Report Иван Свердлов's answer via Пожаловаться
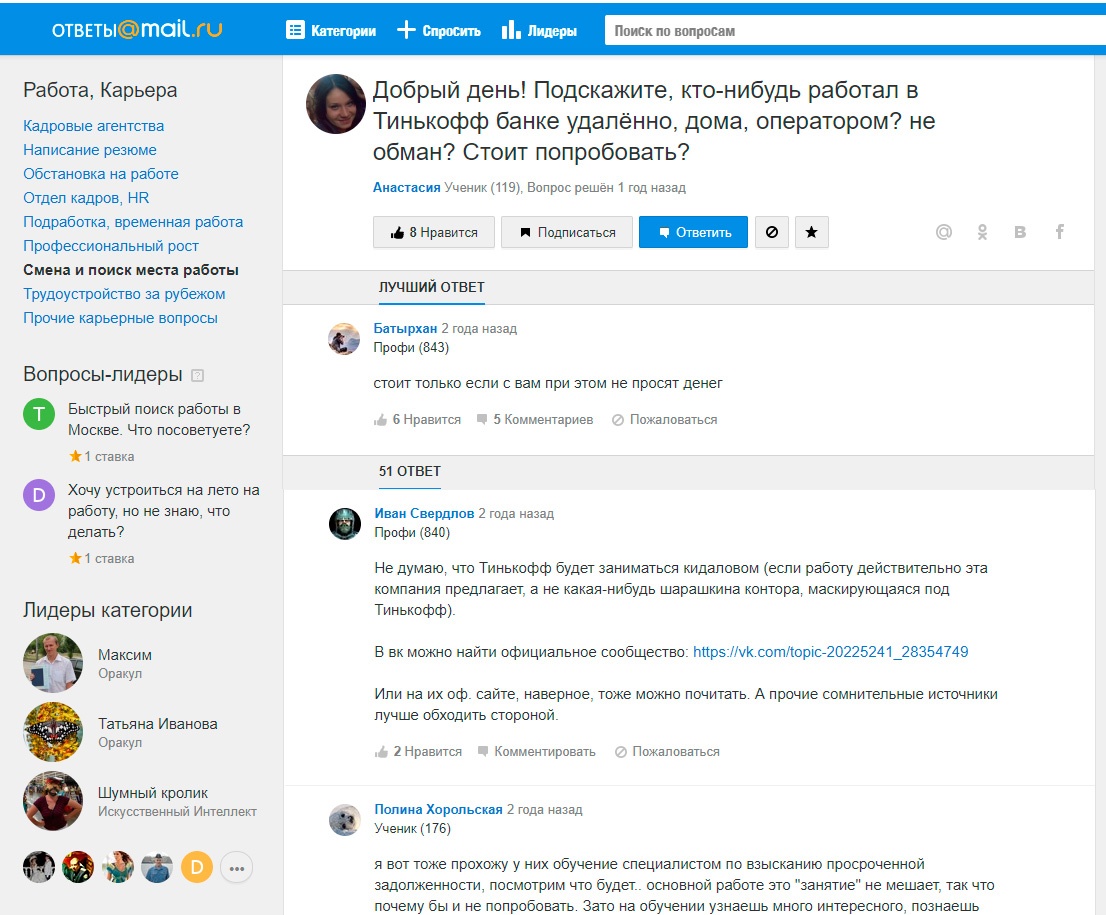The image size is (1106, 915). coord(667,752)
